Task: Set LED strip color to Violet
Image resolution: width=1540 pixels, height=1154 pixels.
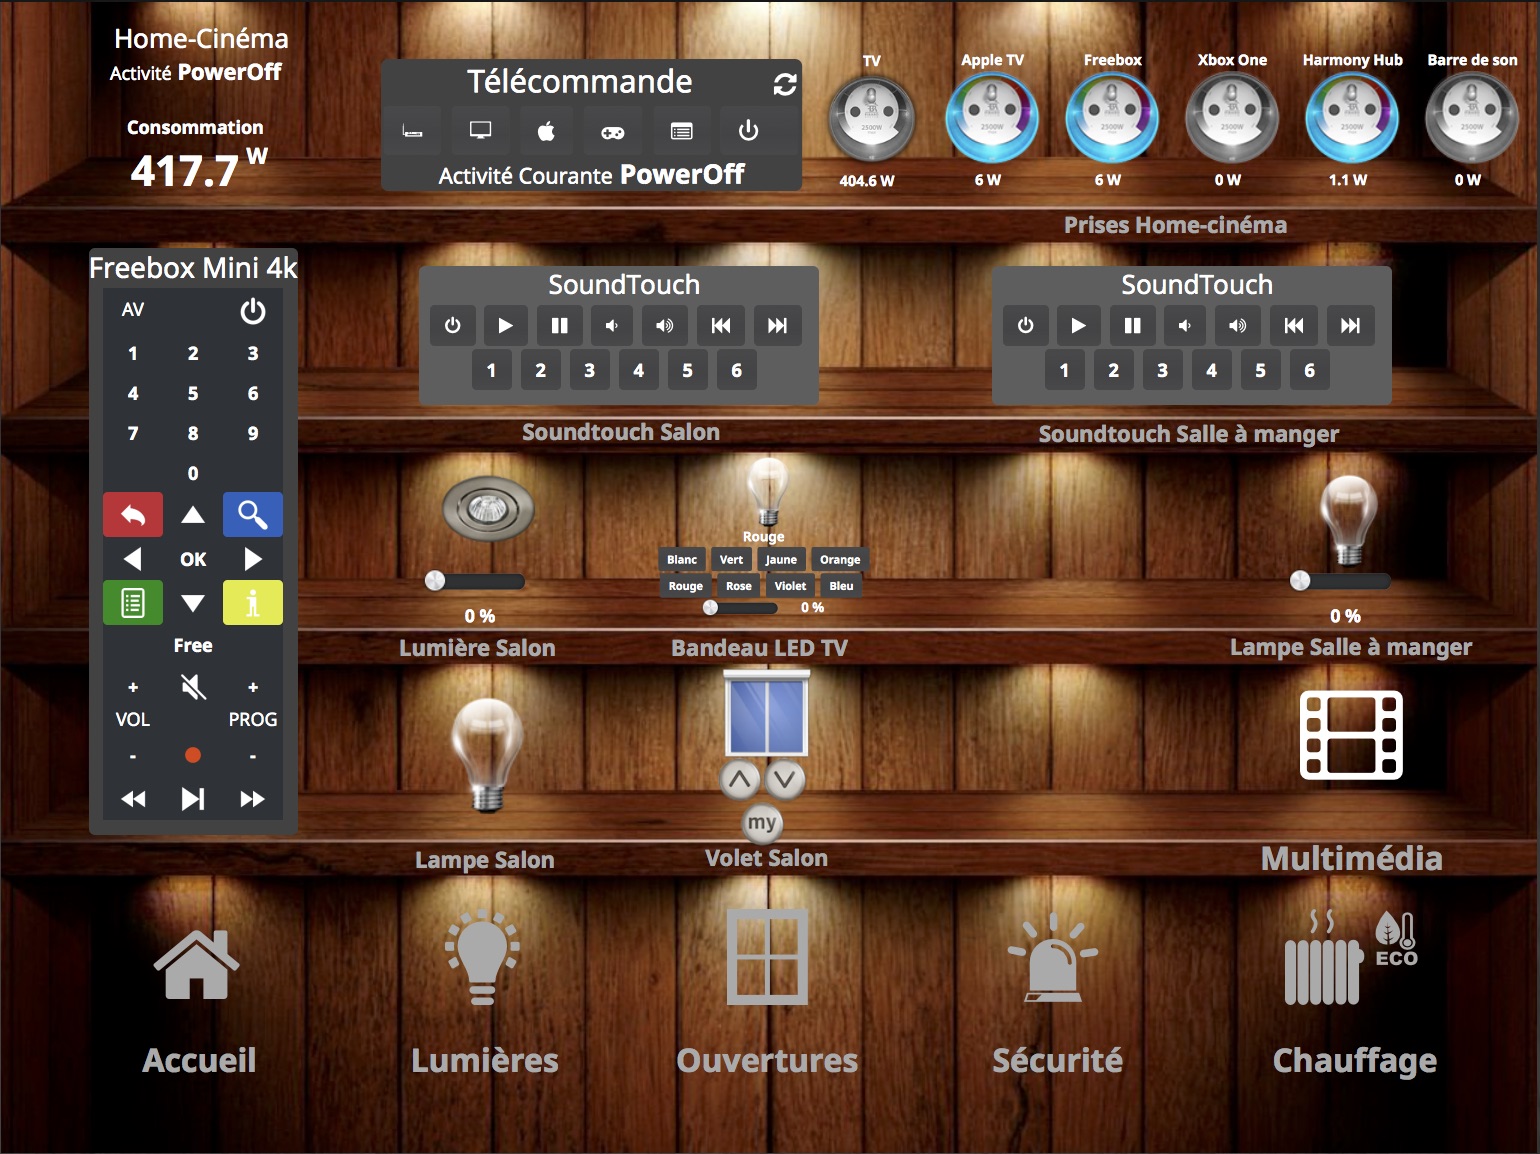Action: pos(790,586)
